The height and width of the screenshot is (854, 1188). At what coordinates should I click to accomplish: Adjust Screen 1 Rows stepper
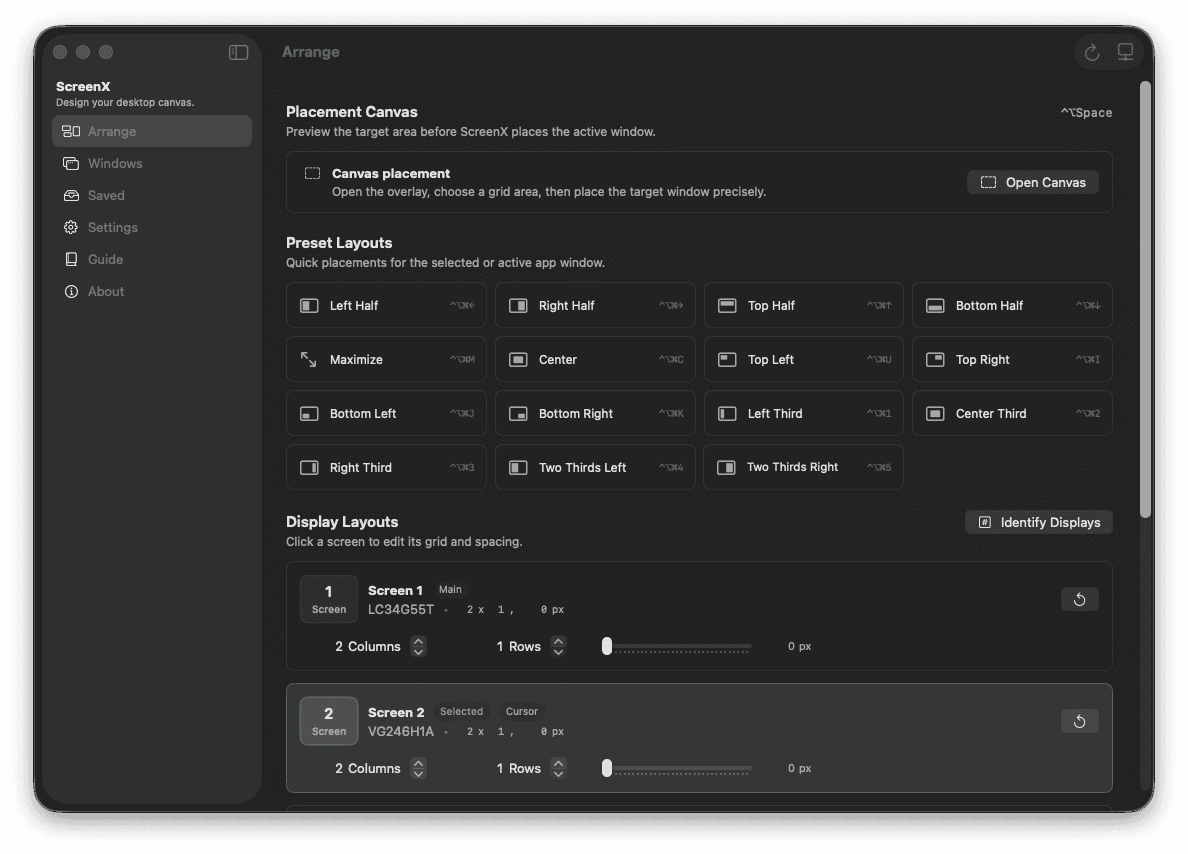[x=558, y=646]
